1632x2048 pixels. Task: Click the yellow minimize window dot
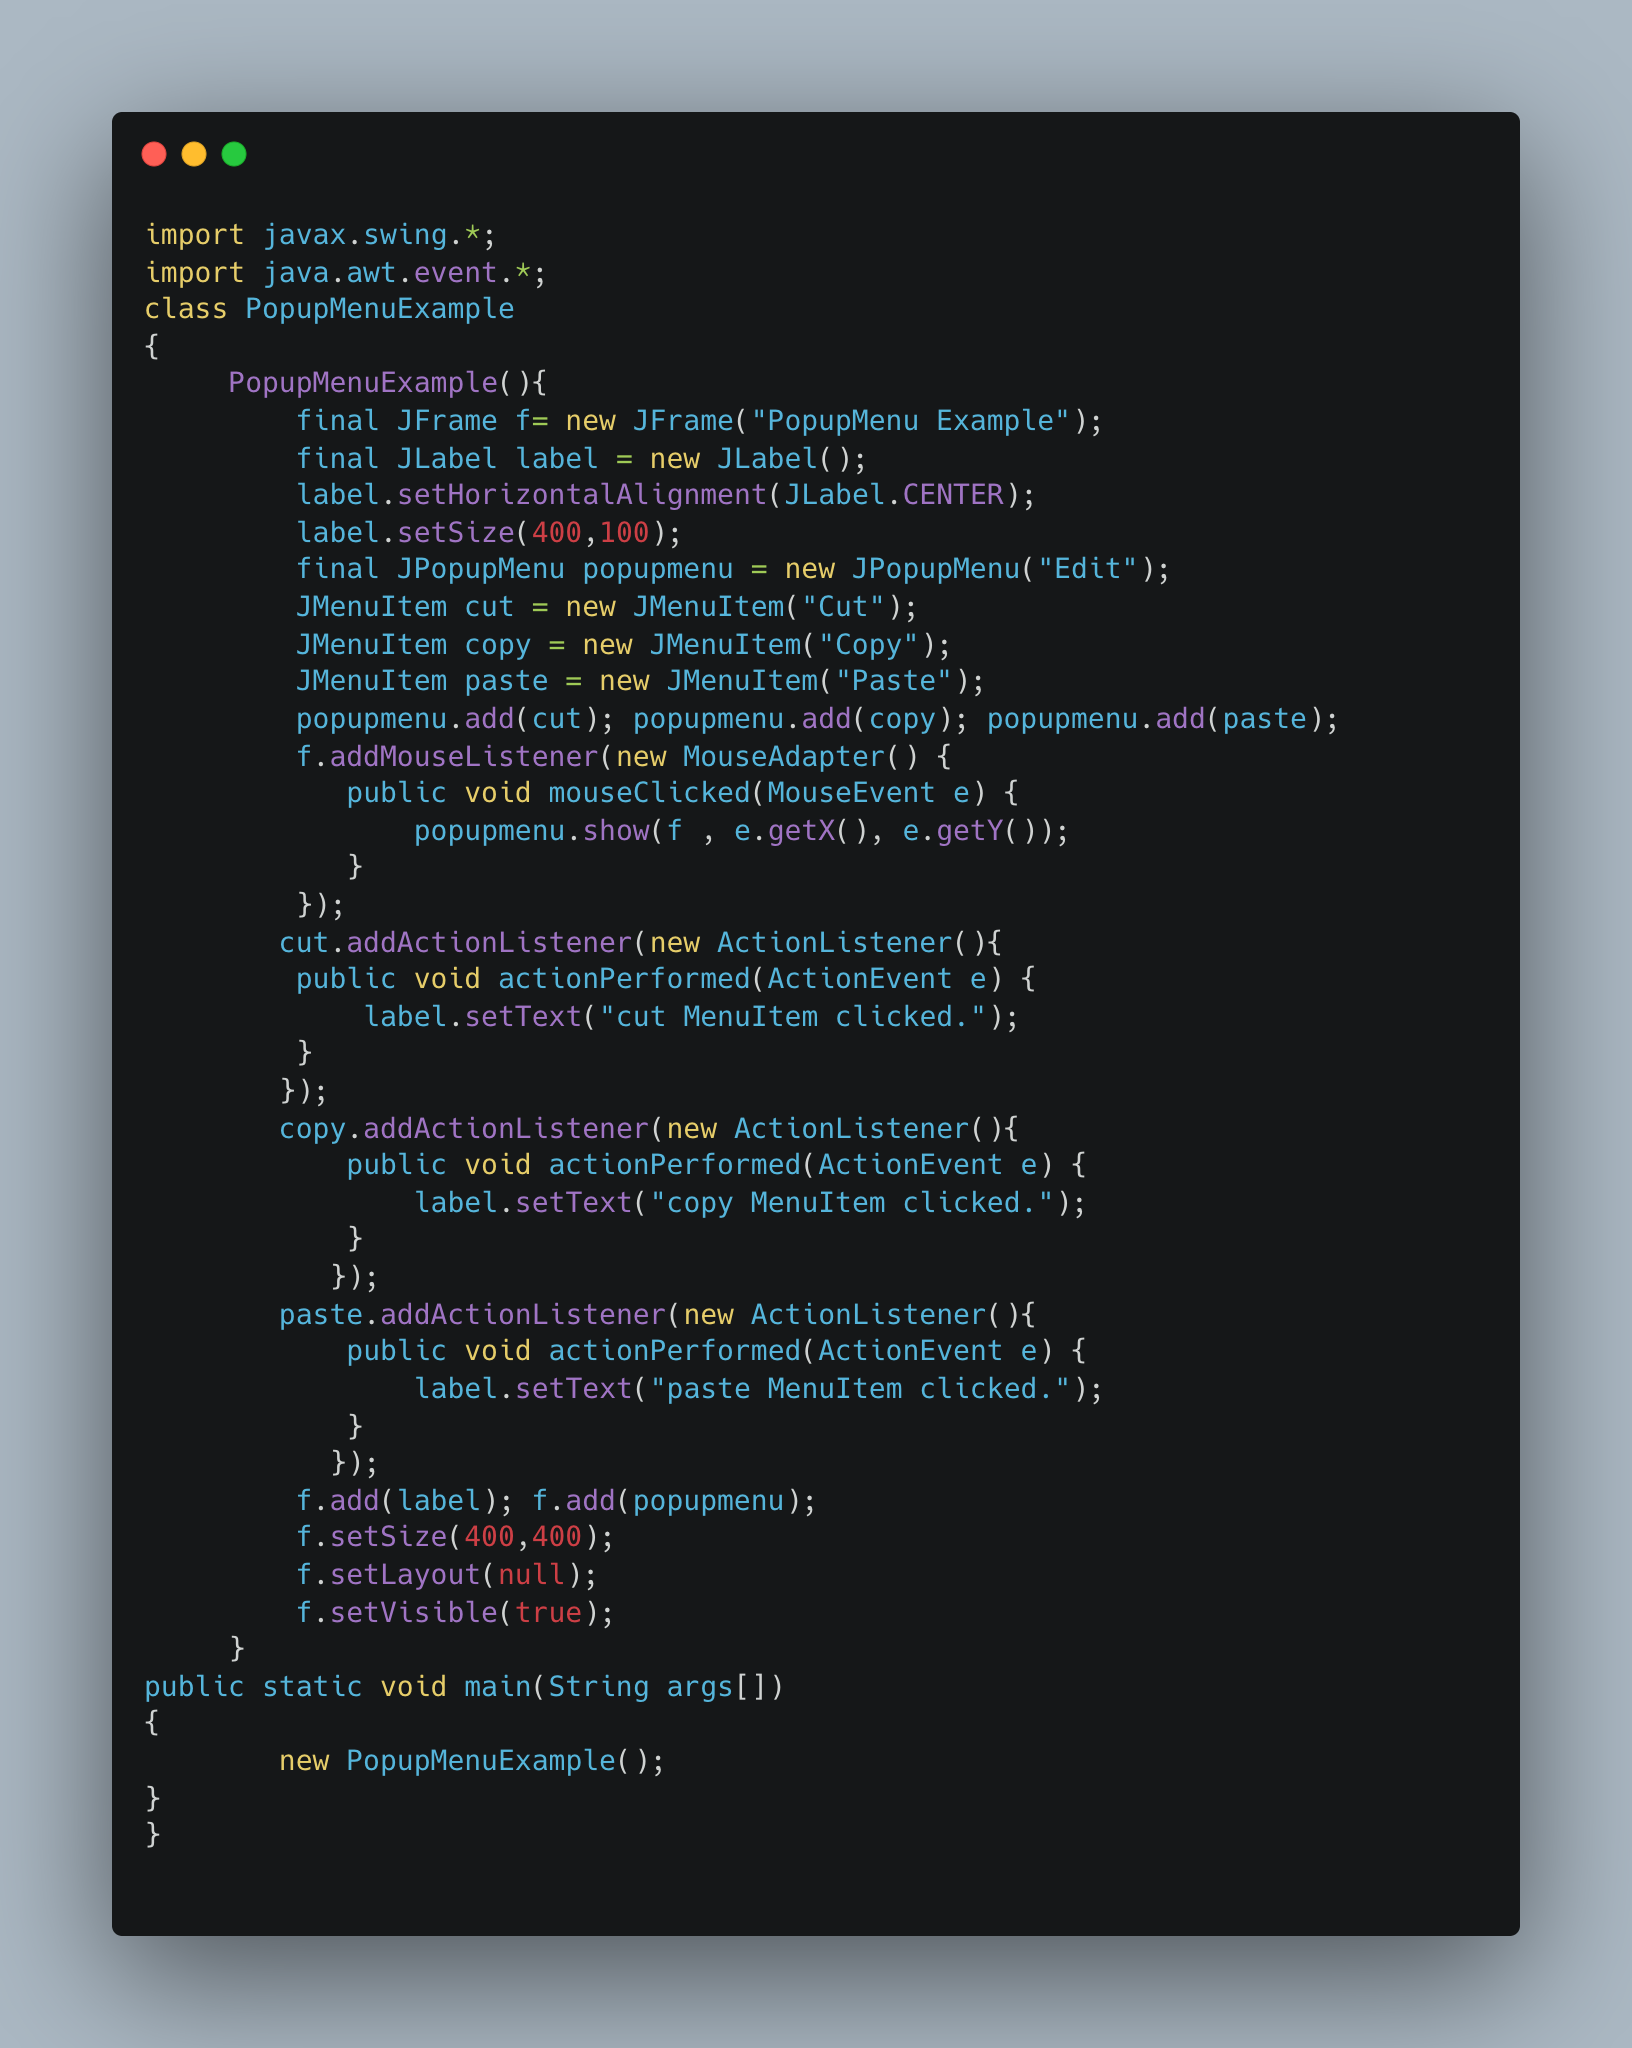point(194,154)
